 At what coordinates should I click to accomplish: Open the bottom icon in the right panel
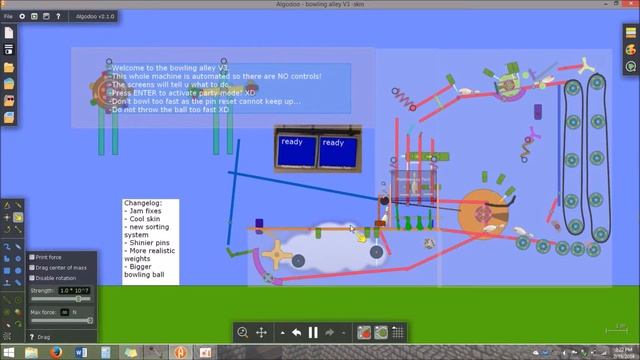pos(631,67)
